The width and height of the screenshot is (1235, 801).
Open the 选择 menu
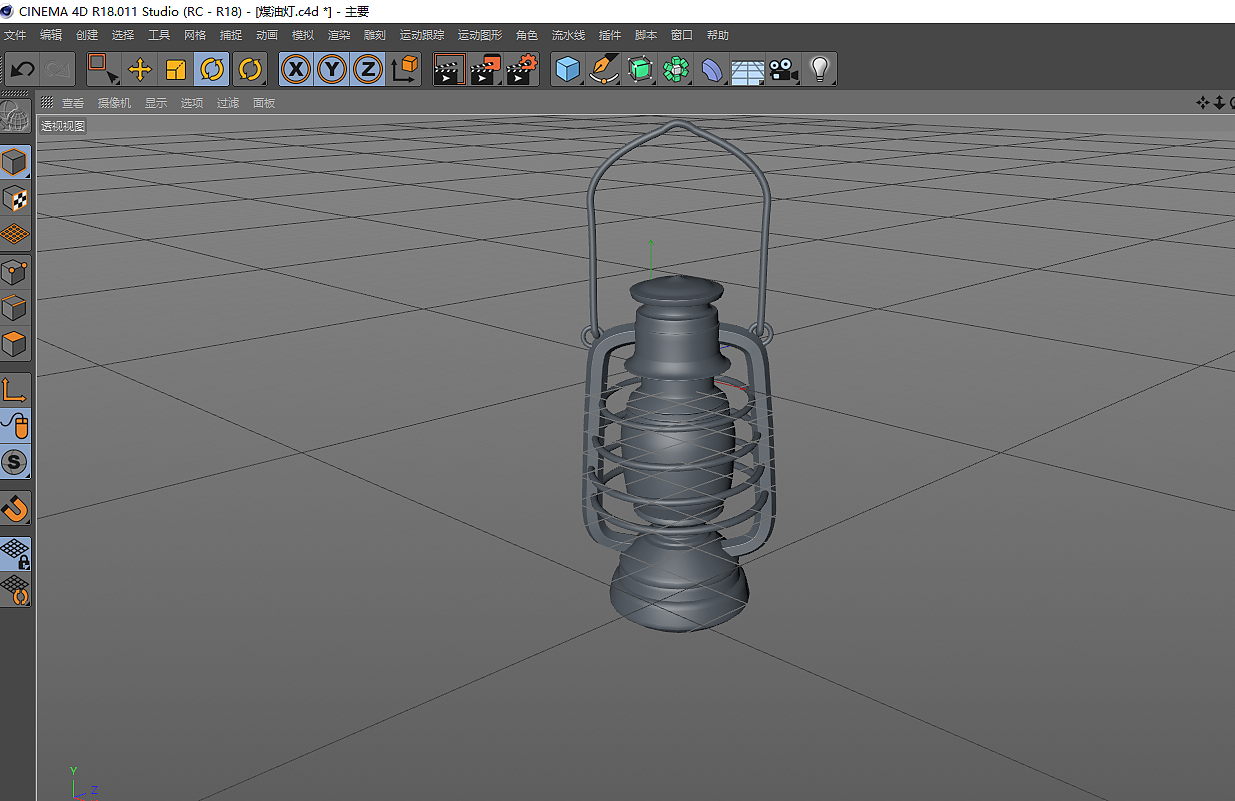click(123, 35)
